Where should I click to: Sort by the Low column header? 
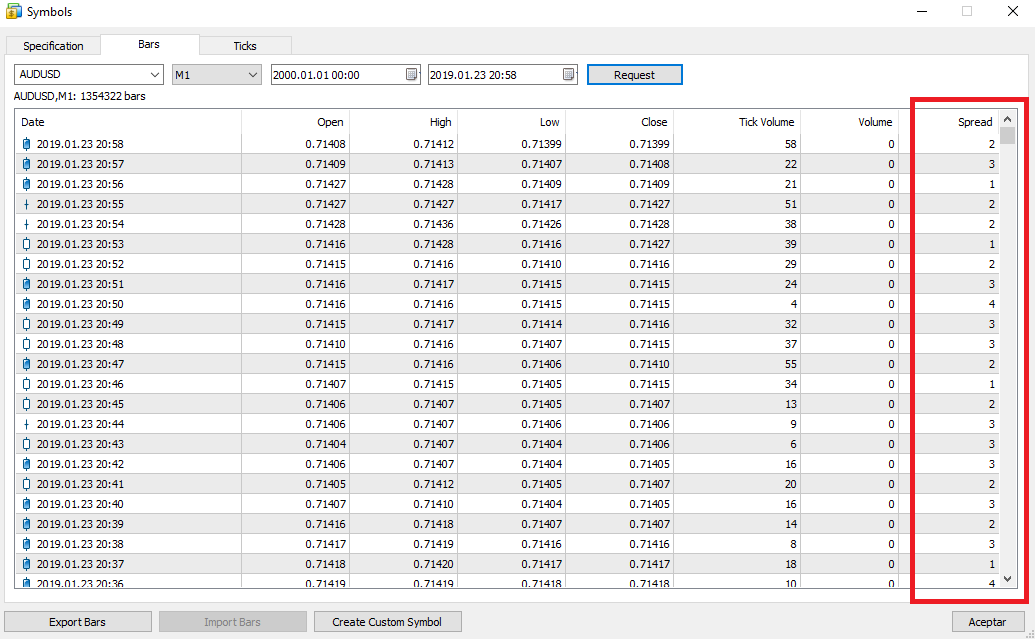pyautogui.click(x=512, y=121)
